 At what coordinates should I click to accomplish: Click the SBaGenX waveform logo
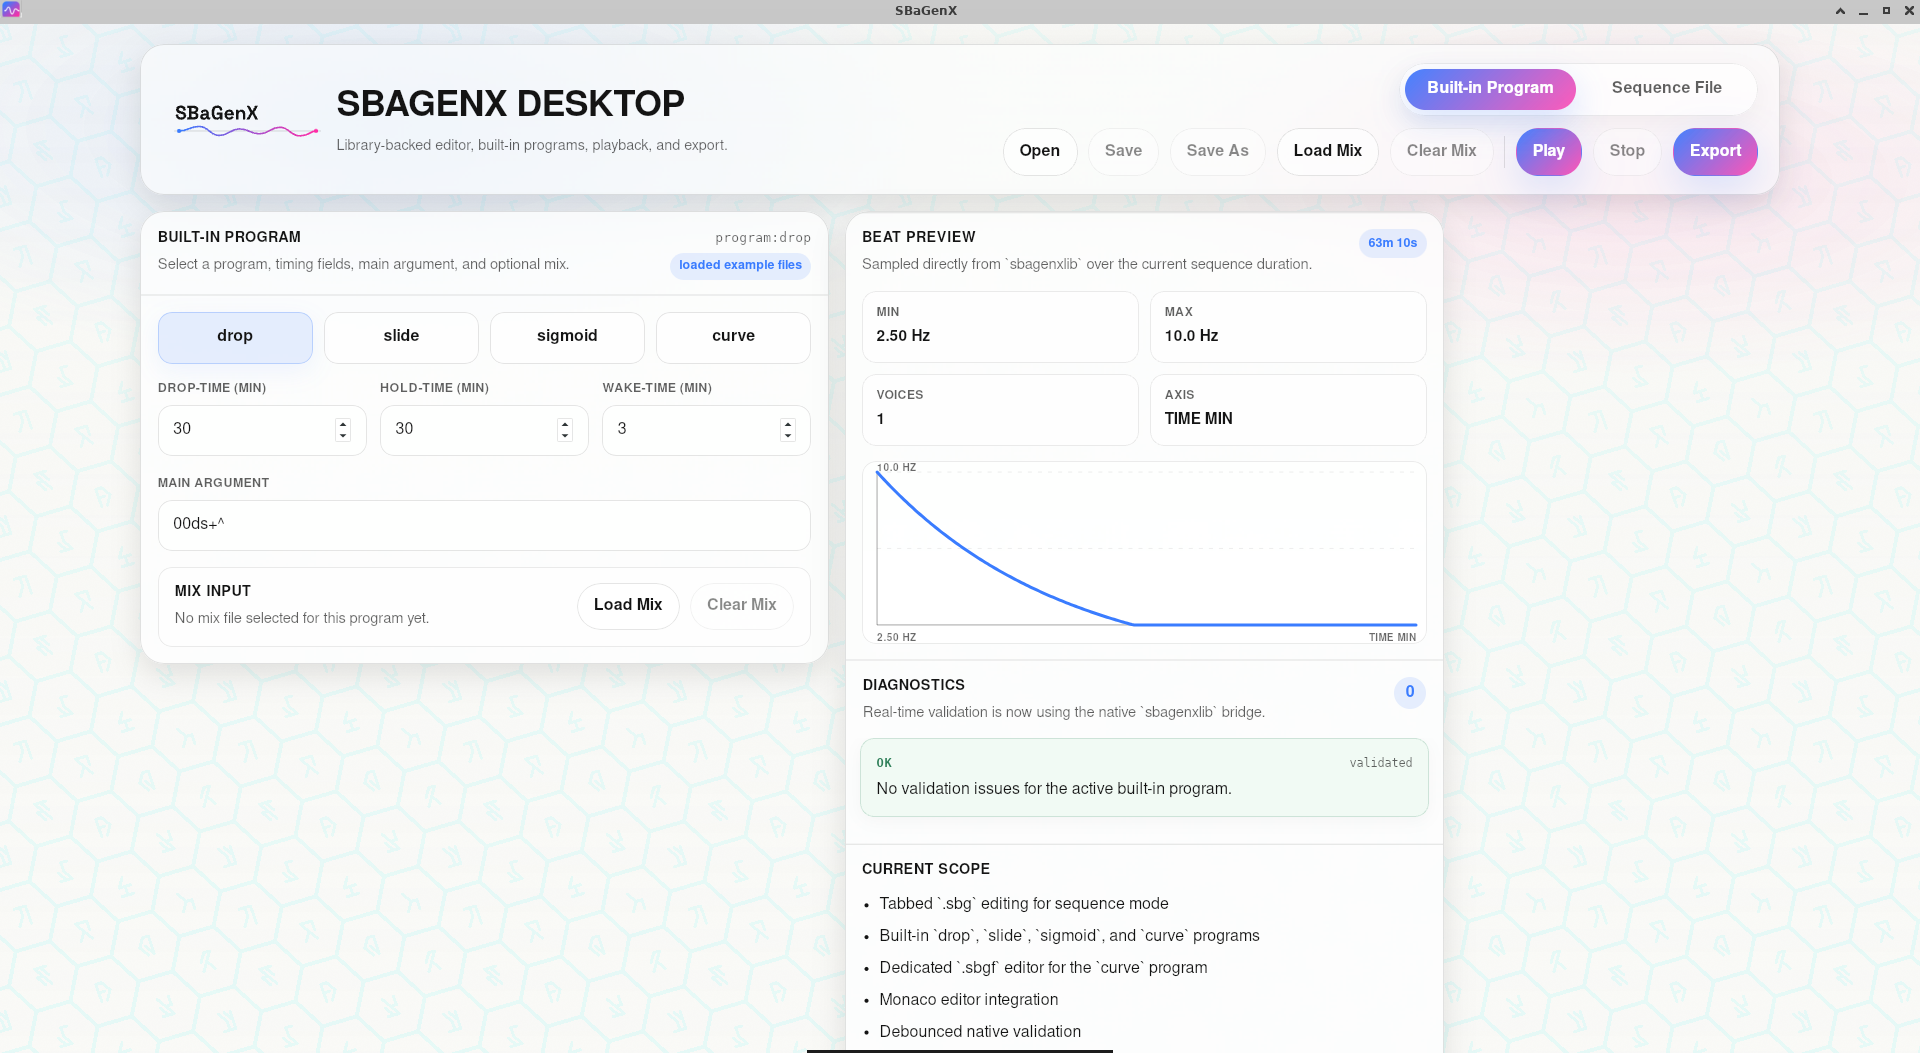click(x=245, y=116)
